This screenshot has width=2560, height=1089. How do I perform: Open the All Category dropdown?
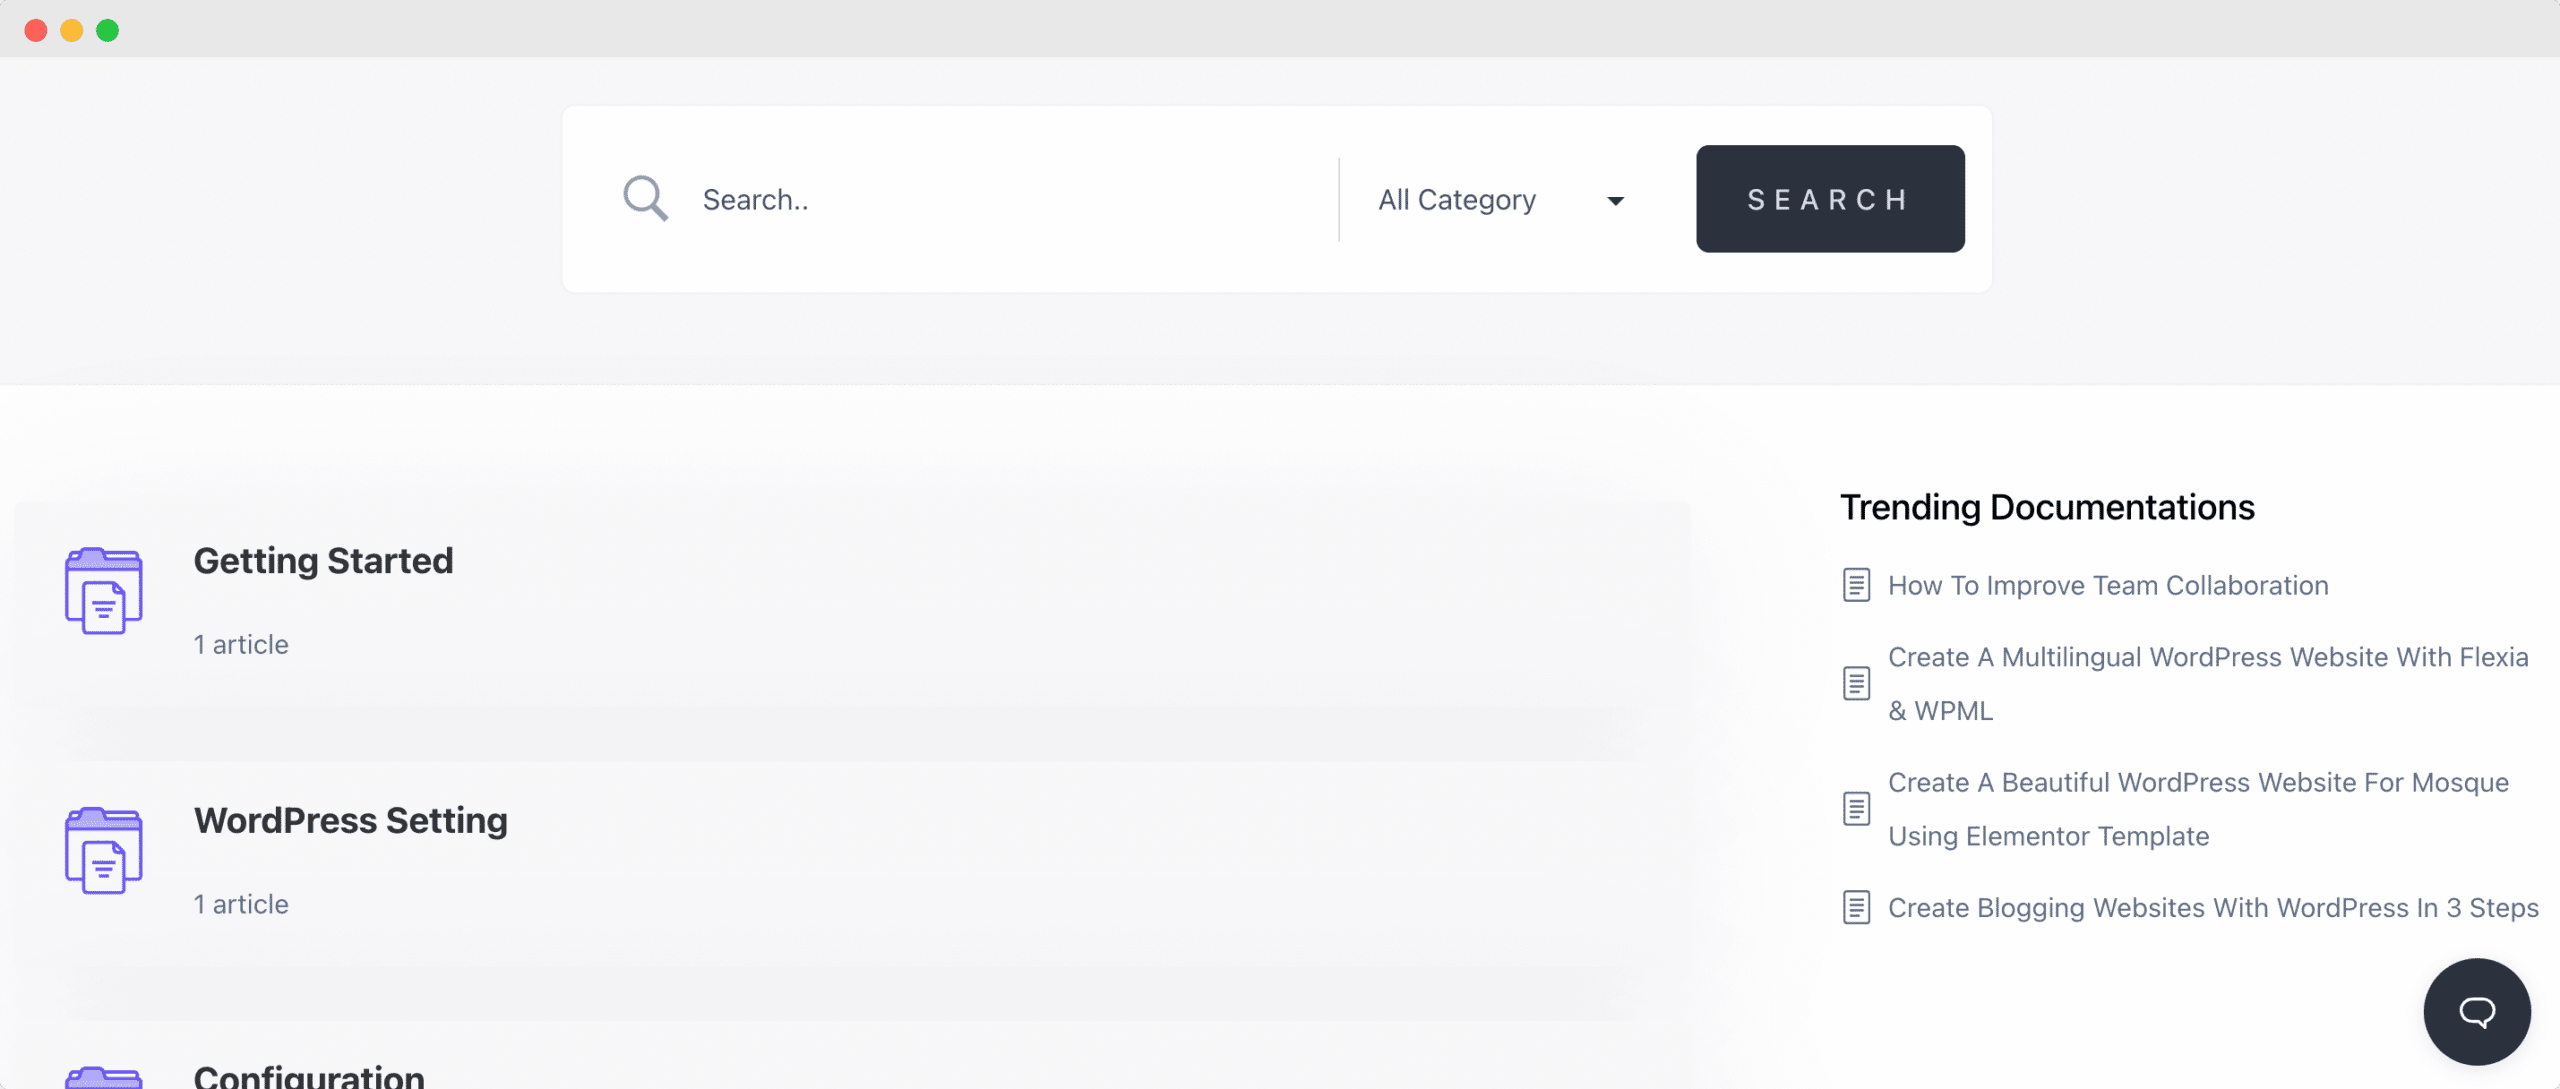tap(1456, 199)
